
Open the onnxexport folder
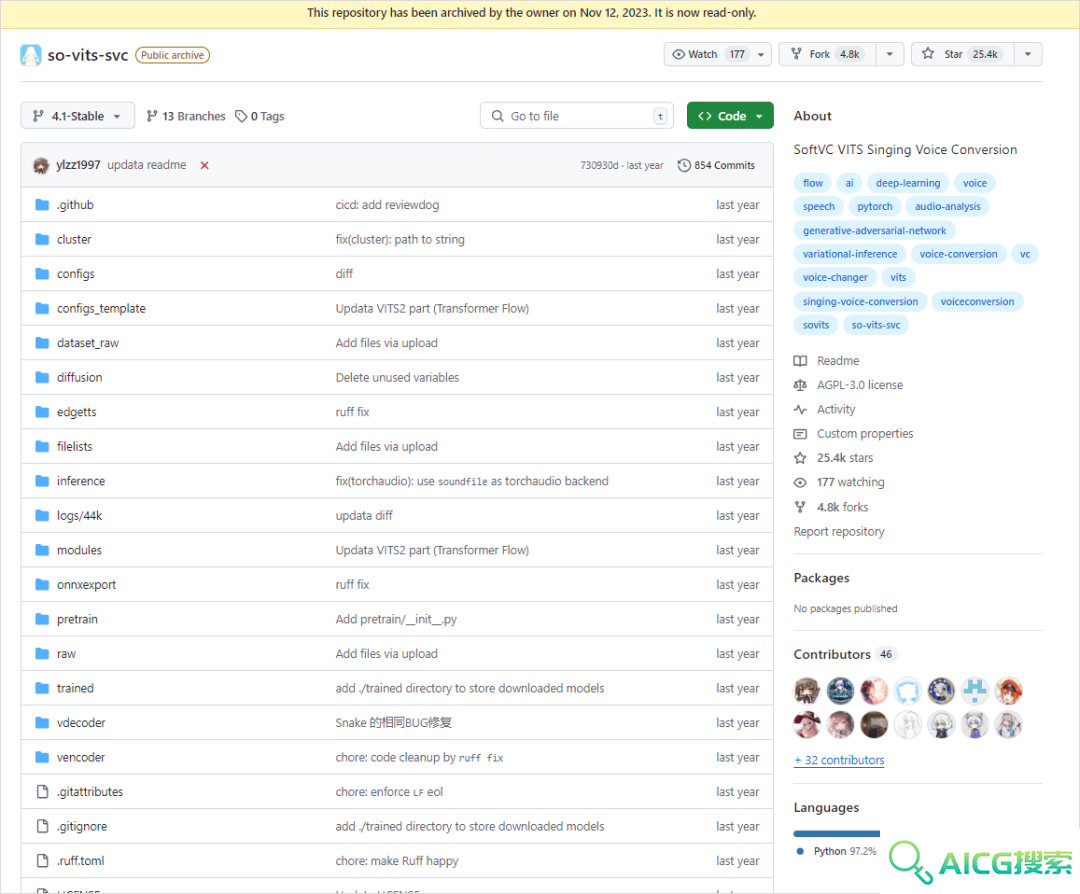tap(86, 585)
